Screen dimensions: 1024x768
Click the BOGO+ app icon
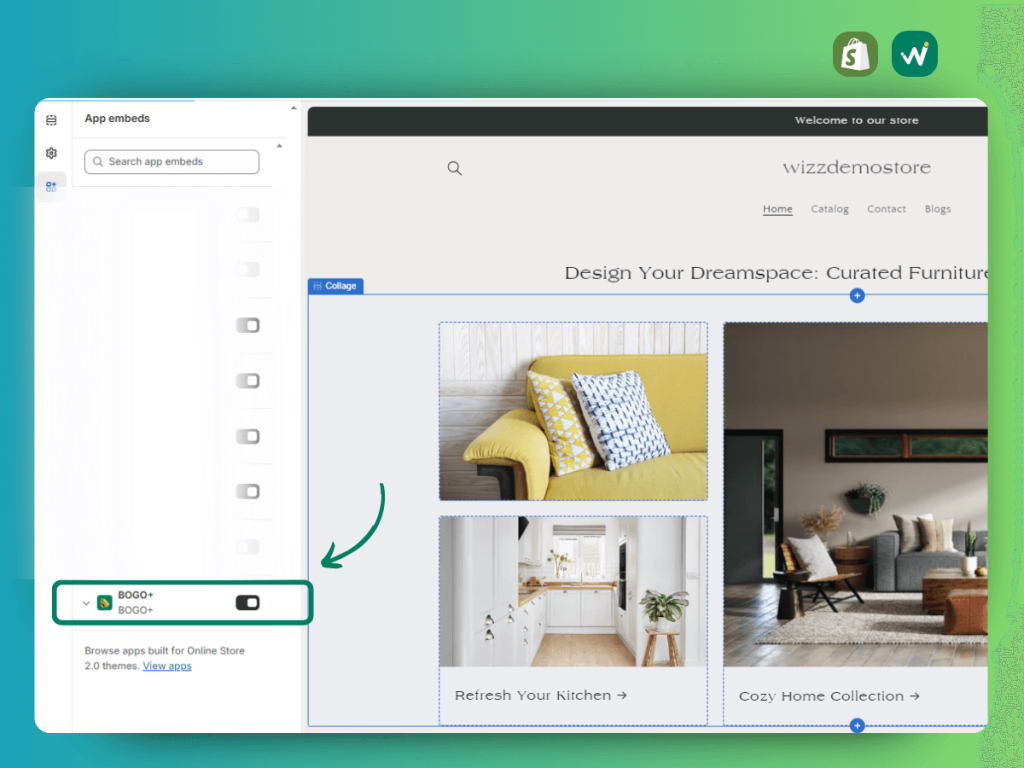(104, 602)
